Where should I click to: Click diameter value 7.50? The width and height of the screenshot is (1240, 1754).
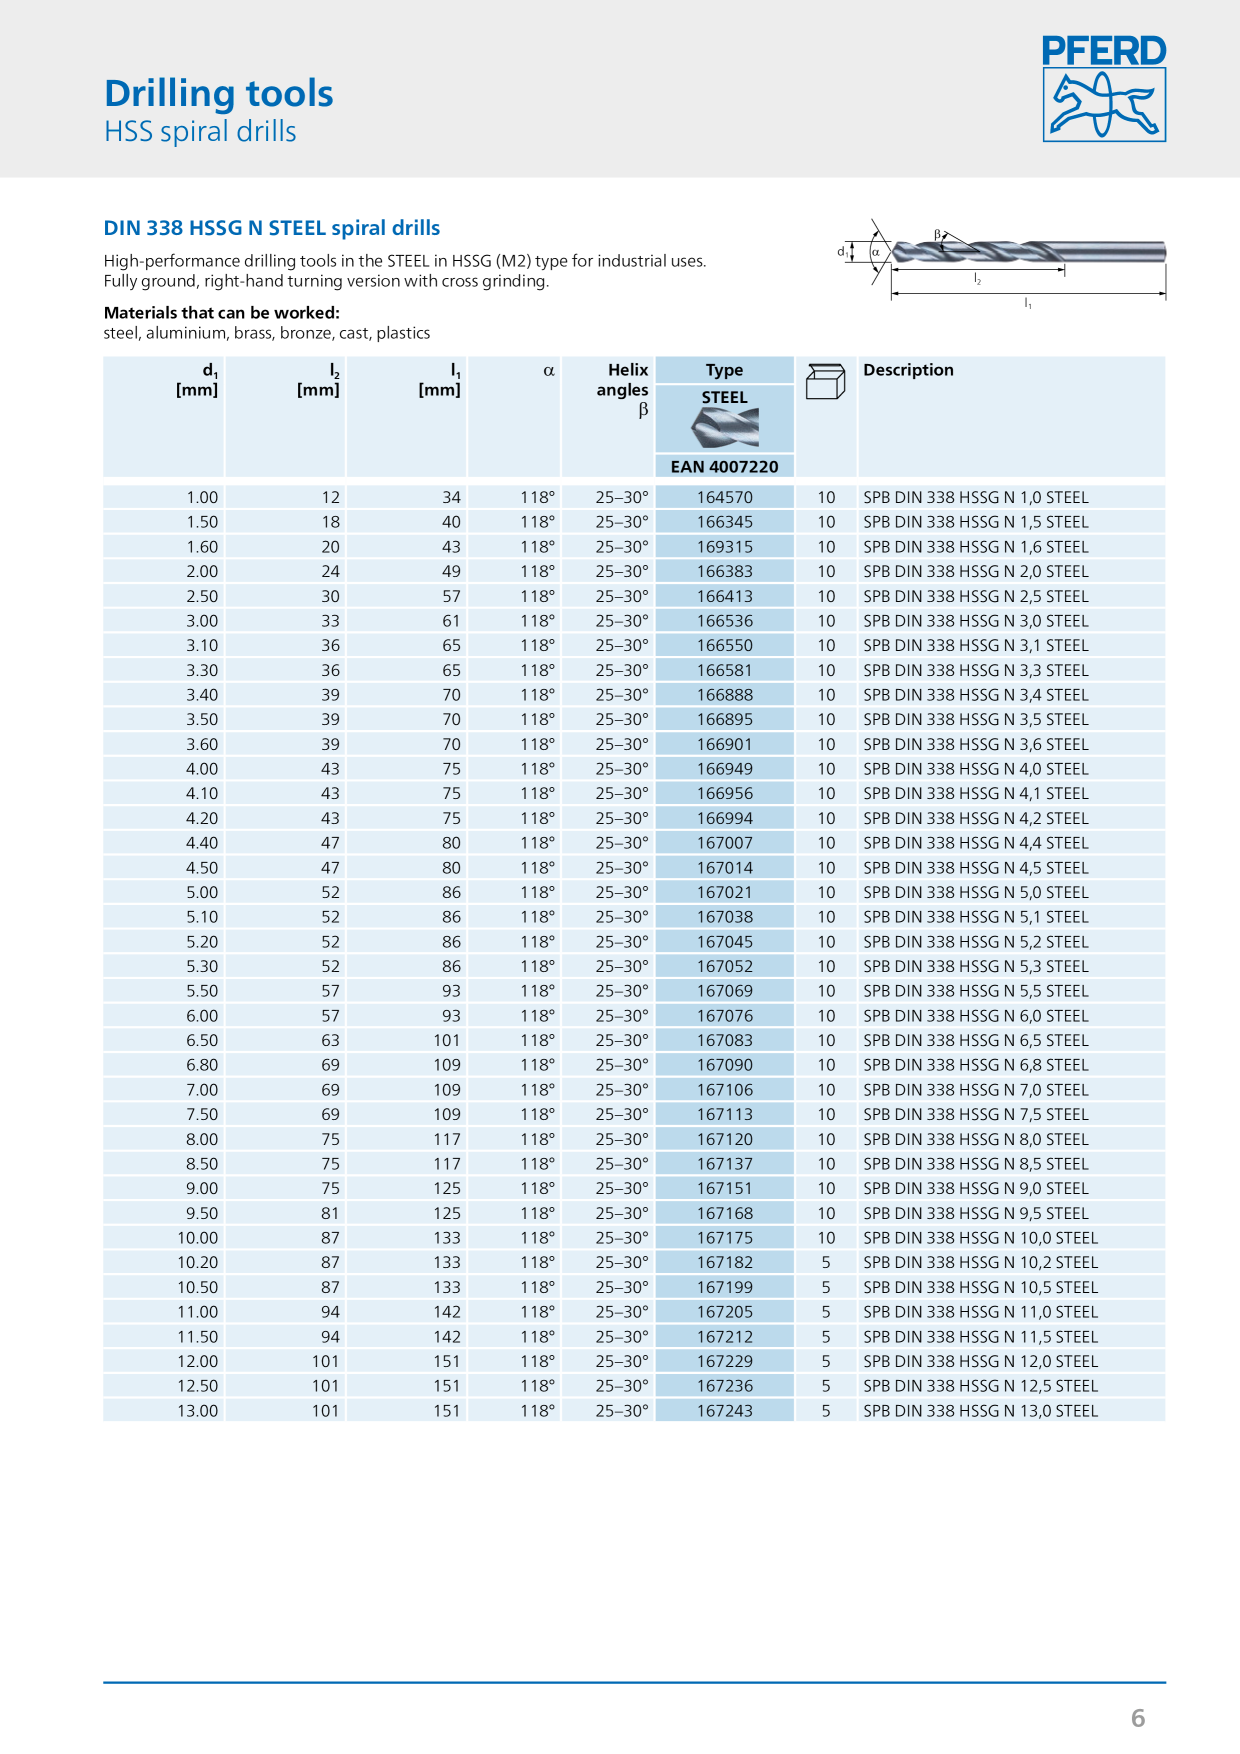click(x=202, y=1114)
